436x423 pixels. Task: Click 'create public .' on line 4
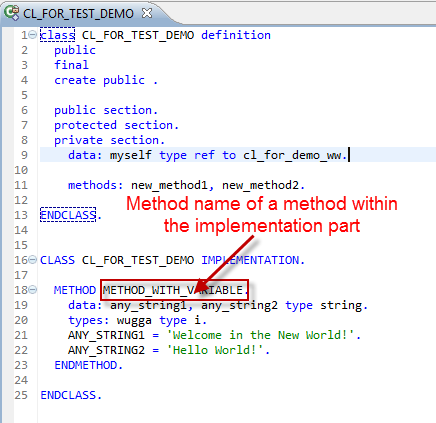[106, 80]
